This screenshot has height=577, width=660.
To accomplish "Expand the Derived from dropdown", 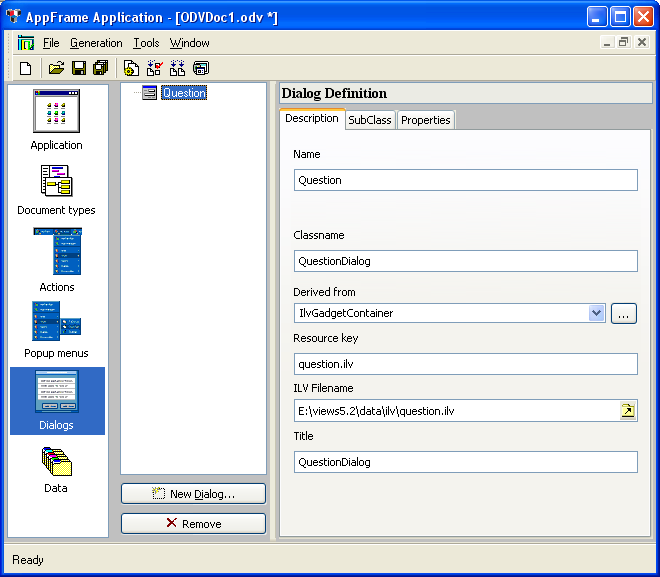I will 597,313.
